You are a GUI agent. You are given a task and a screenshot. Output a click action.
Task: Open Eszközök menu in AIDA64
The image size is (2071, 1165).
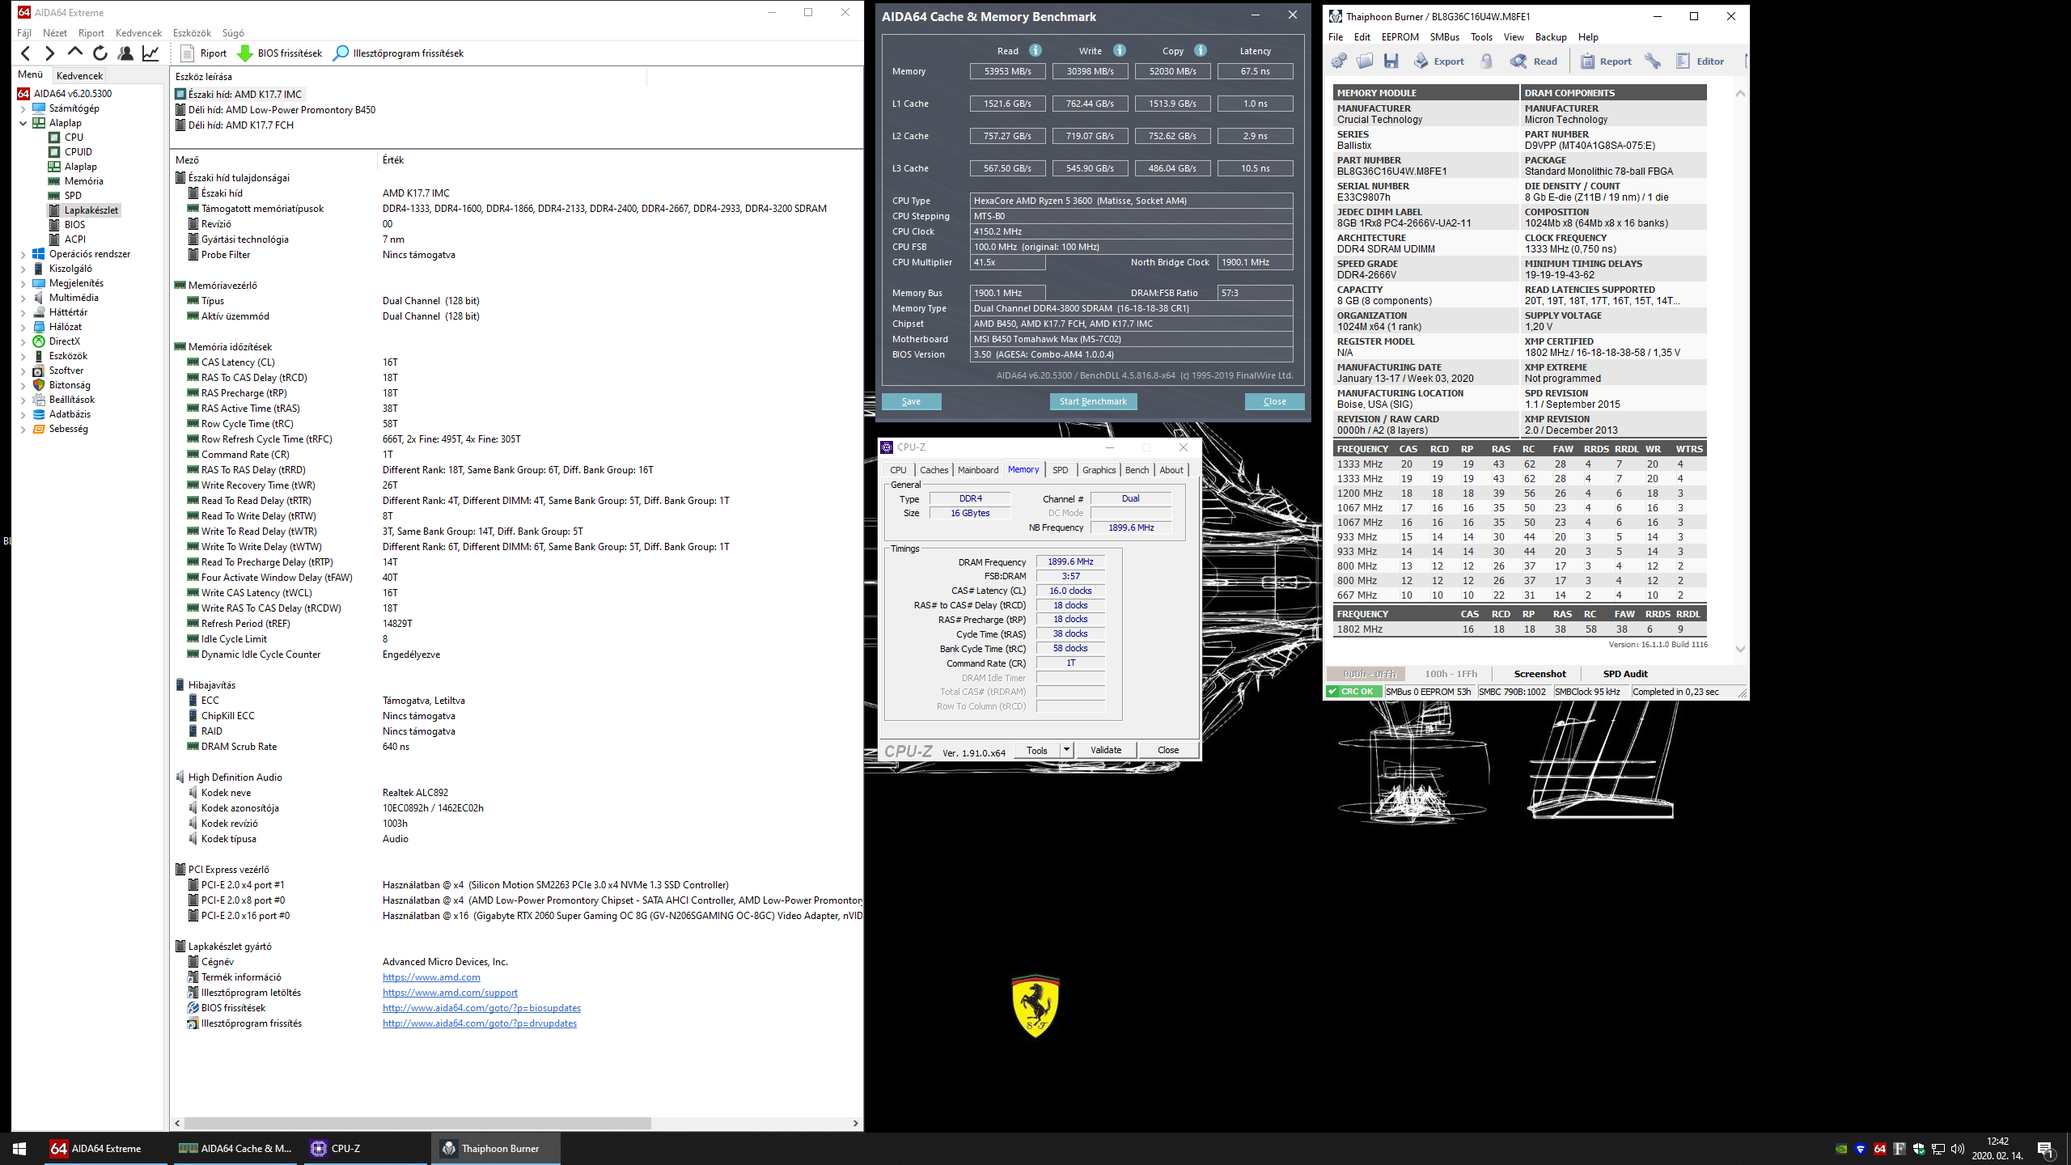tap(192, 33)
